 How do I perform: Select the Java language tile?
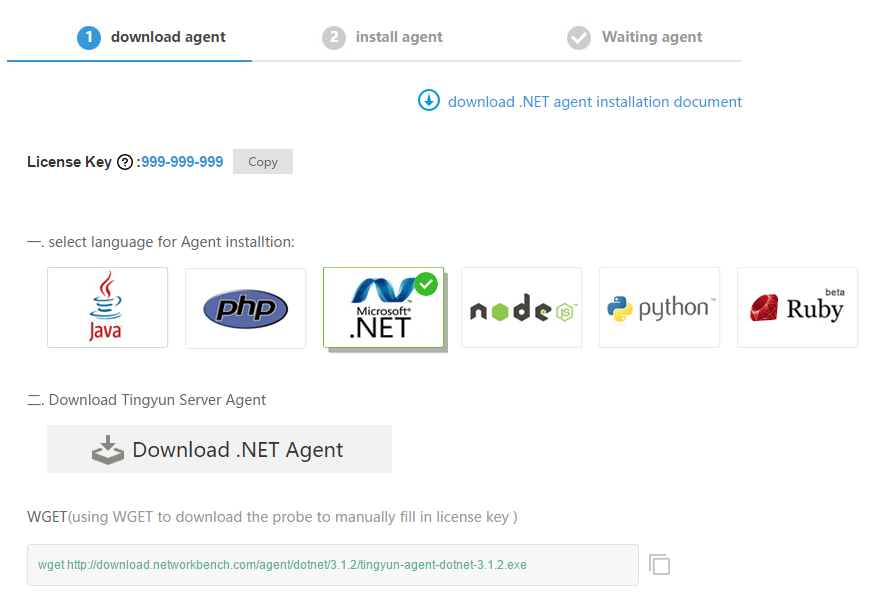(x=107, y=308)
